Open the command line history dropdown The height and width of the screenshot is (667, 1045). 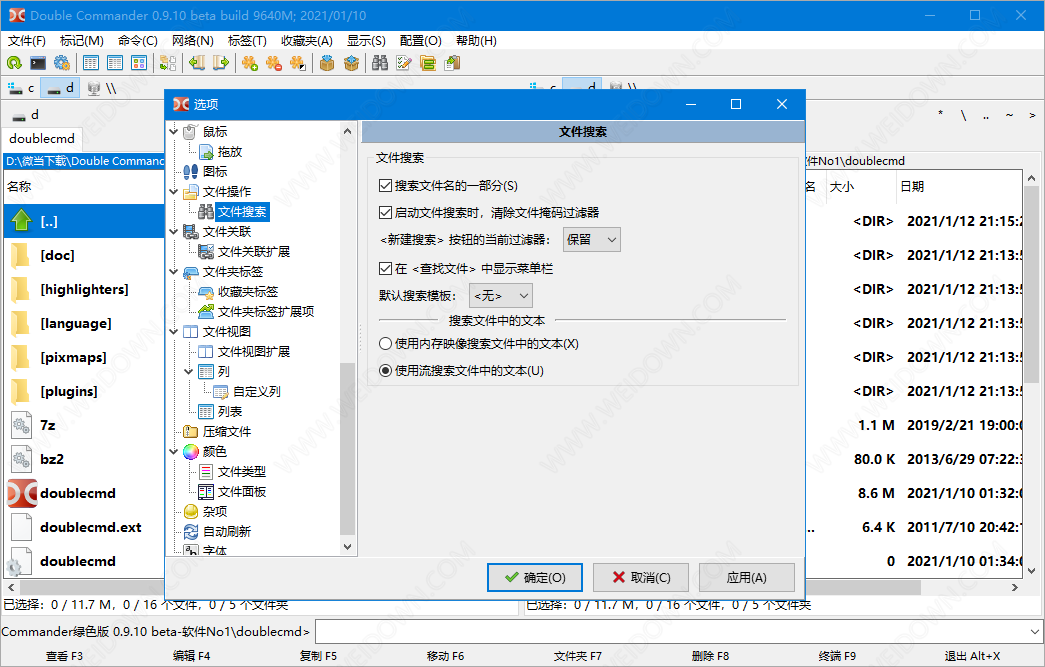click(1034, 632)
